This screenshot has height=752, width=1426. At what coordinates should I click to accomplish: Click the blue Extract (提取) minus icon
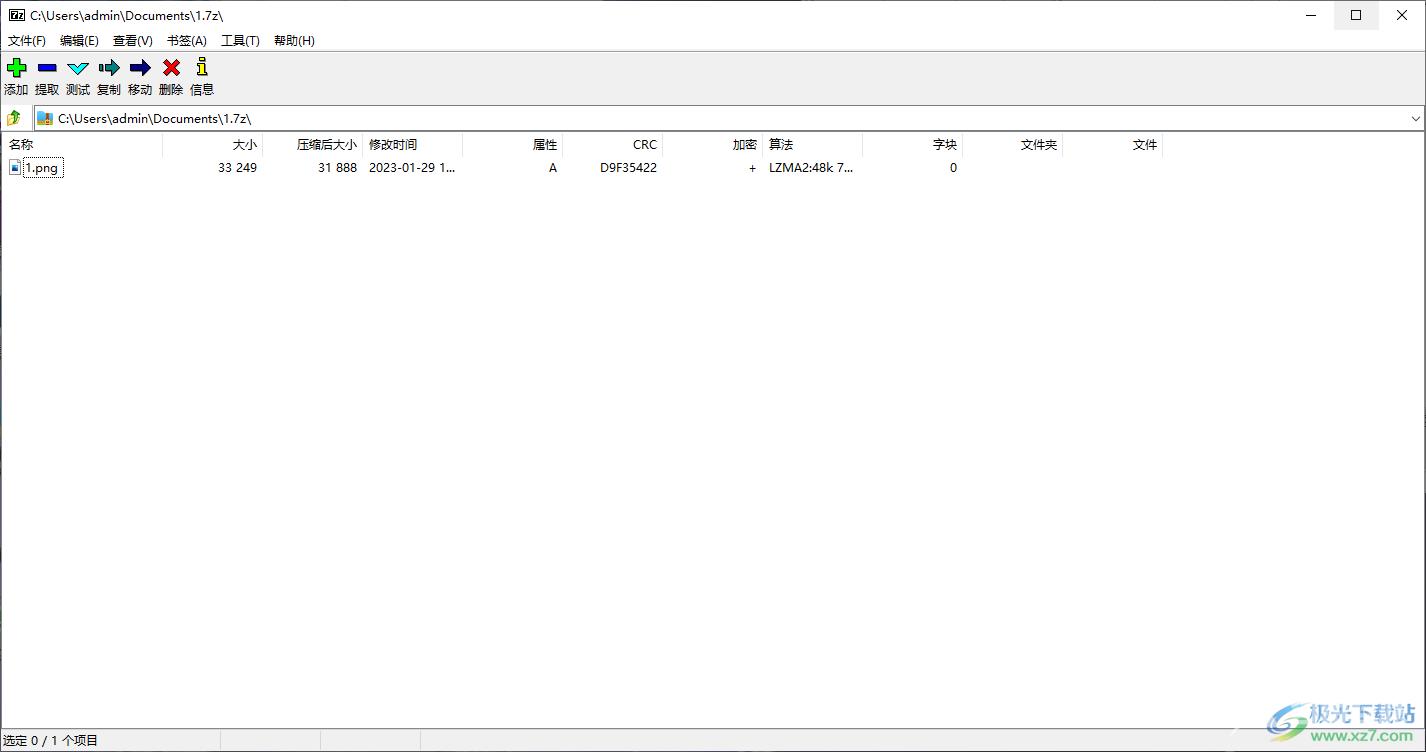[x=47, y=68]
